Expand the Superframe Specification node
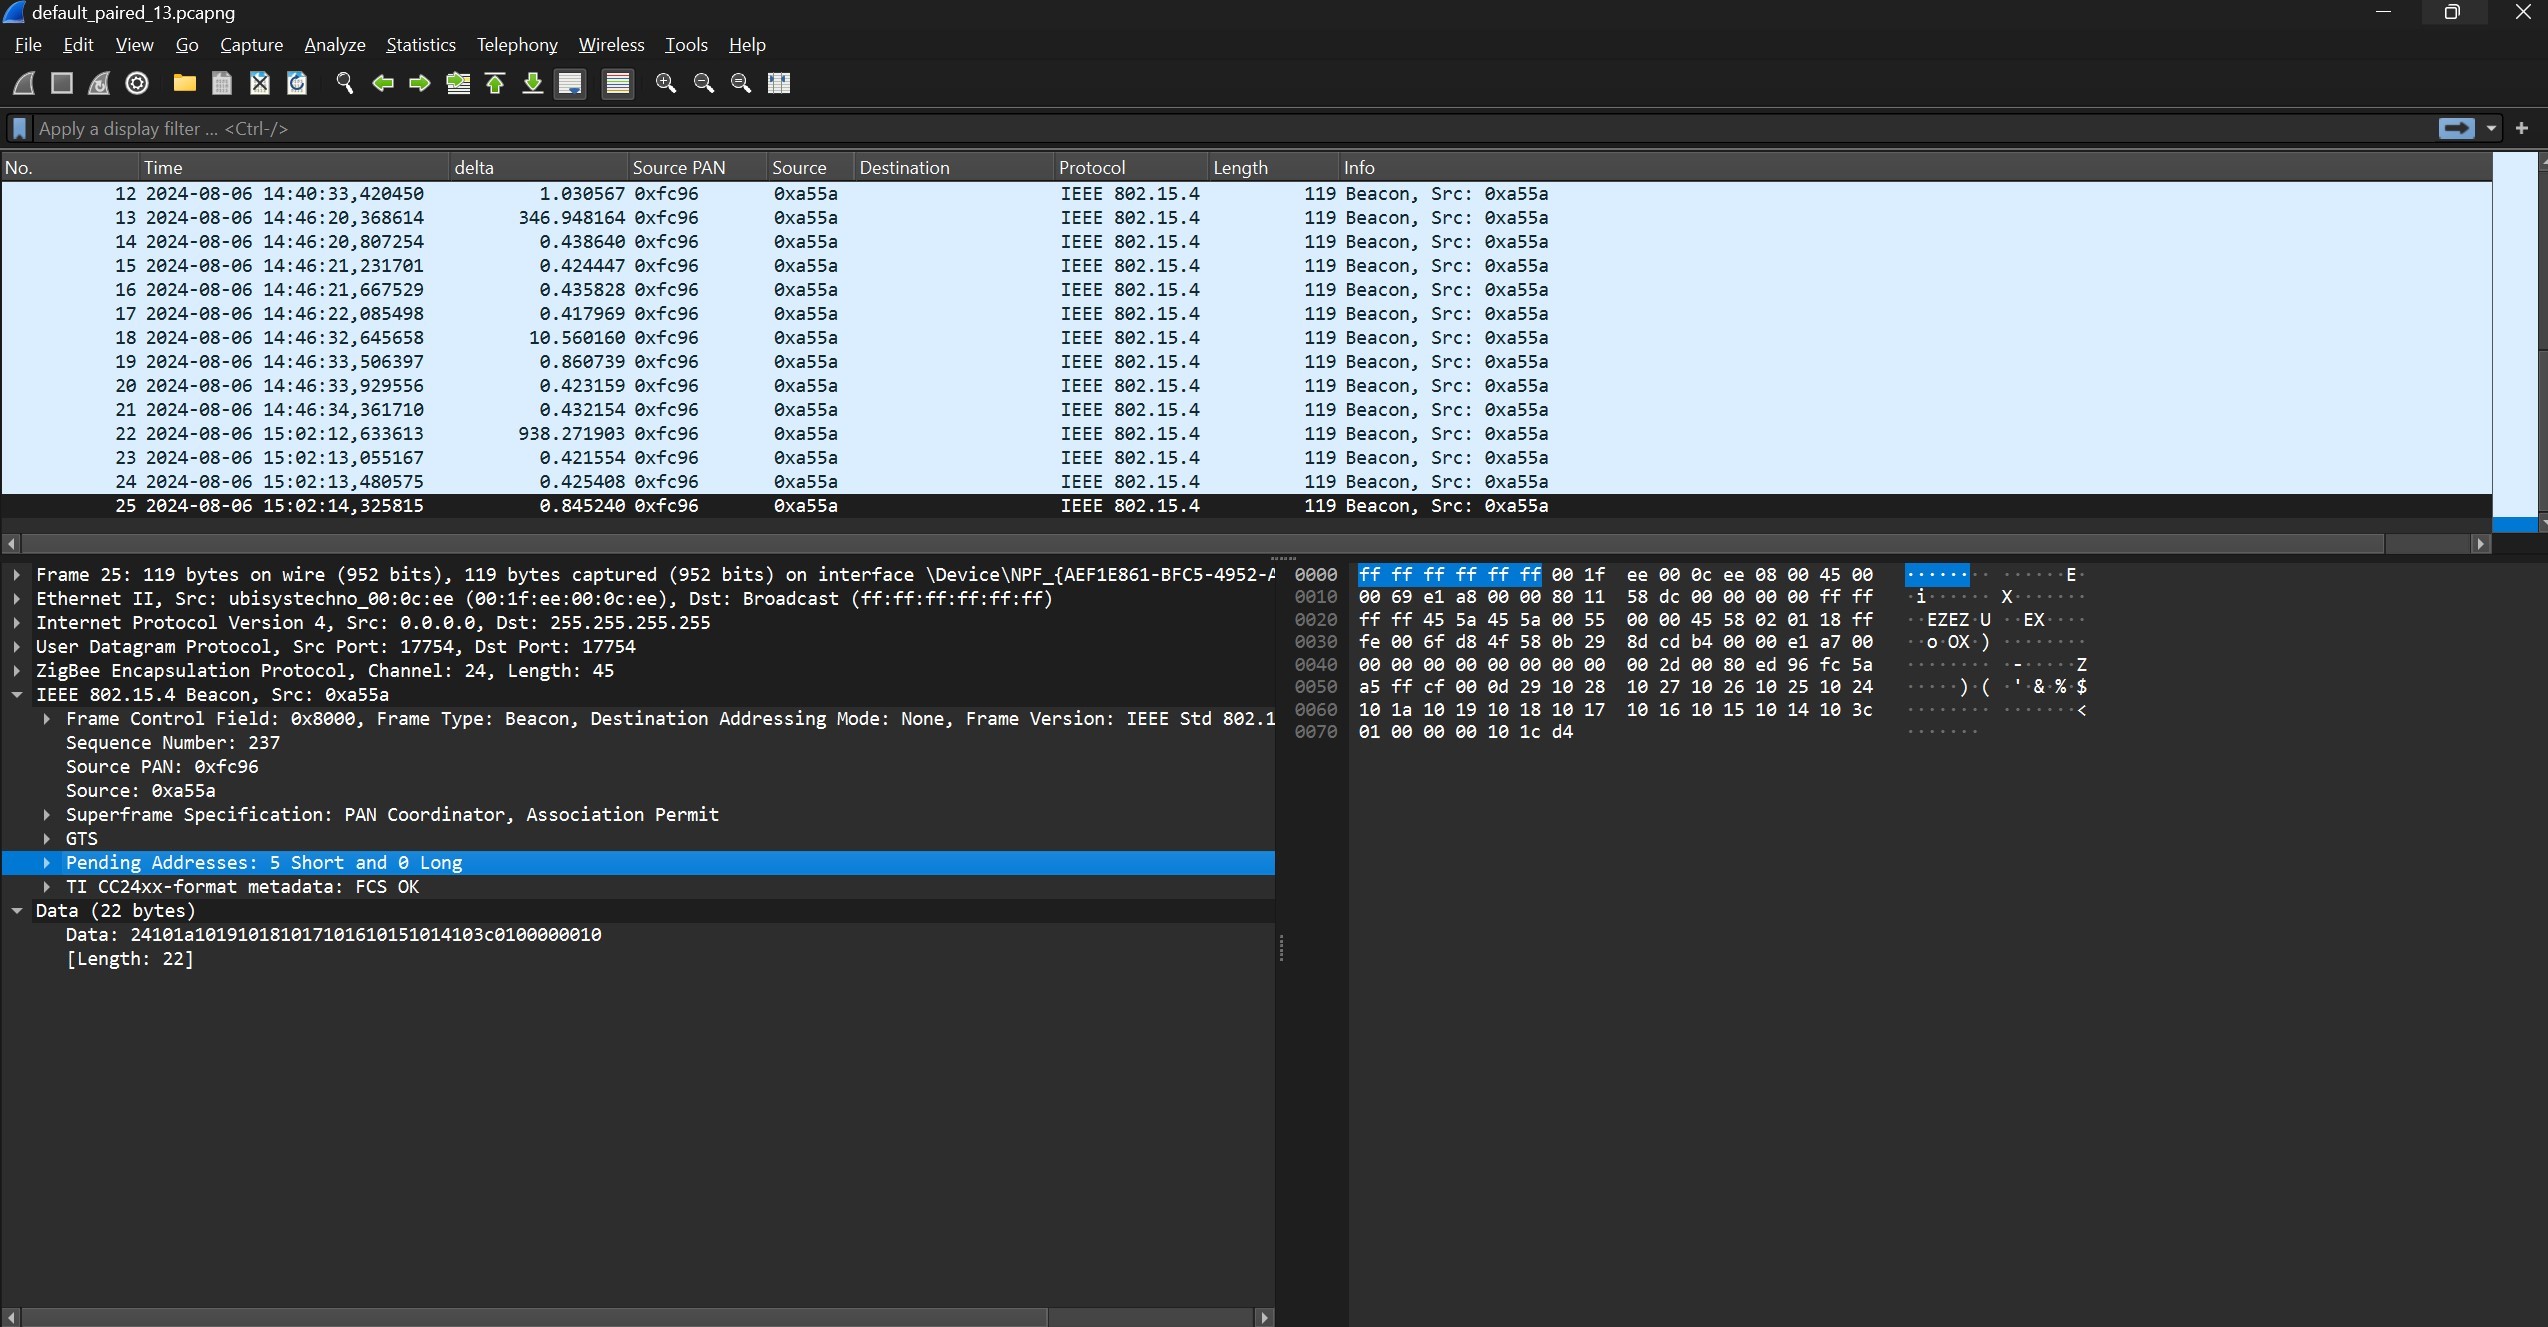Screen dimensions: 2548x1327 (x=47, y=815)
